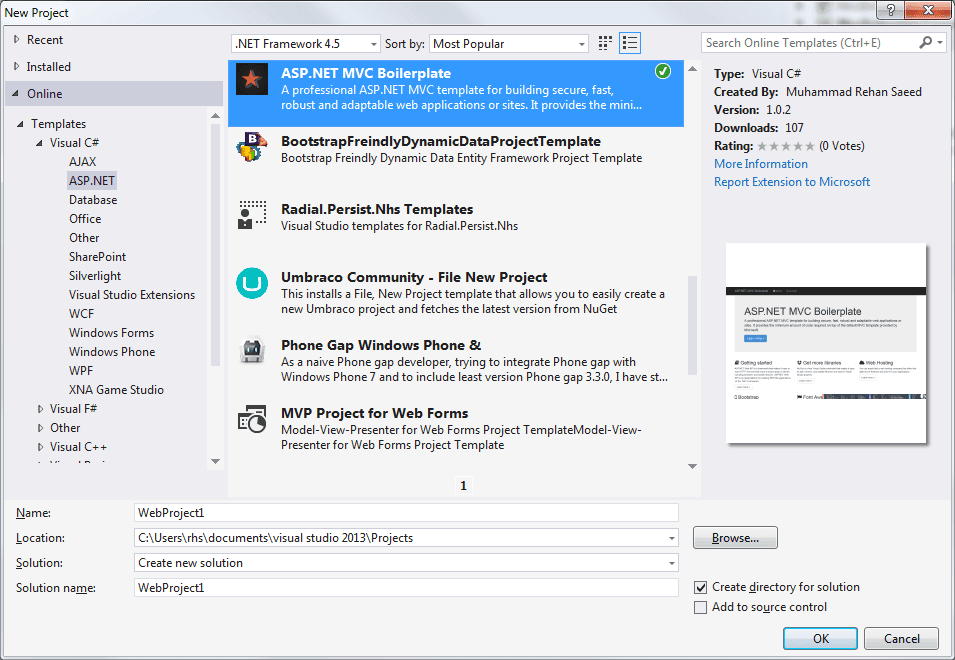Collapse the Visual C# tree node
The height and width of the screenshot is (660, 955).
[x=40, y=142]
